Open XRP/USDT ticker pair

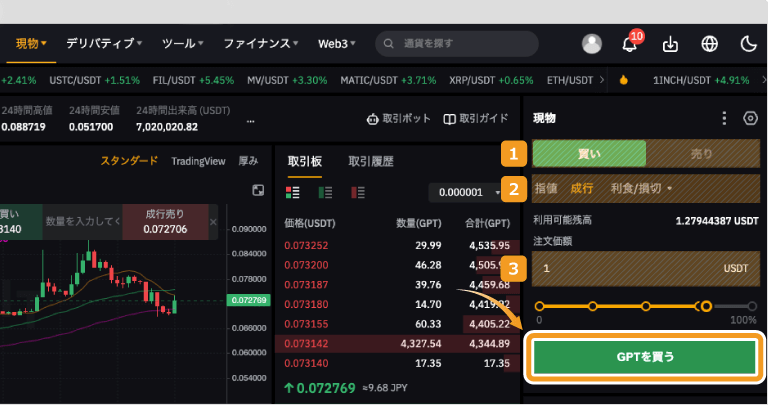click(491, 80)
